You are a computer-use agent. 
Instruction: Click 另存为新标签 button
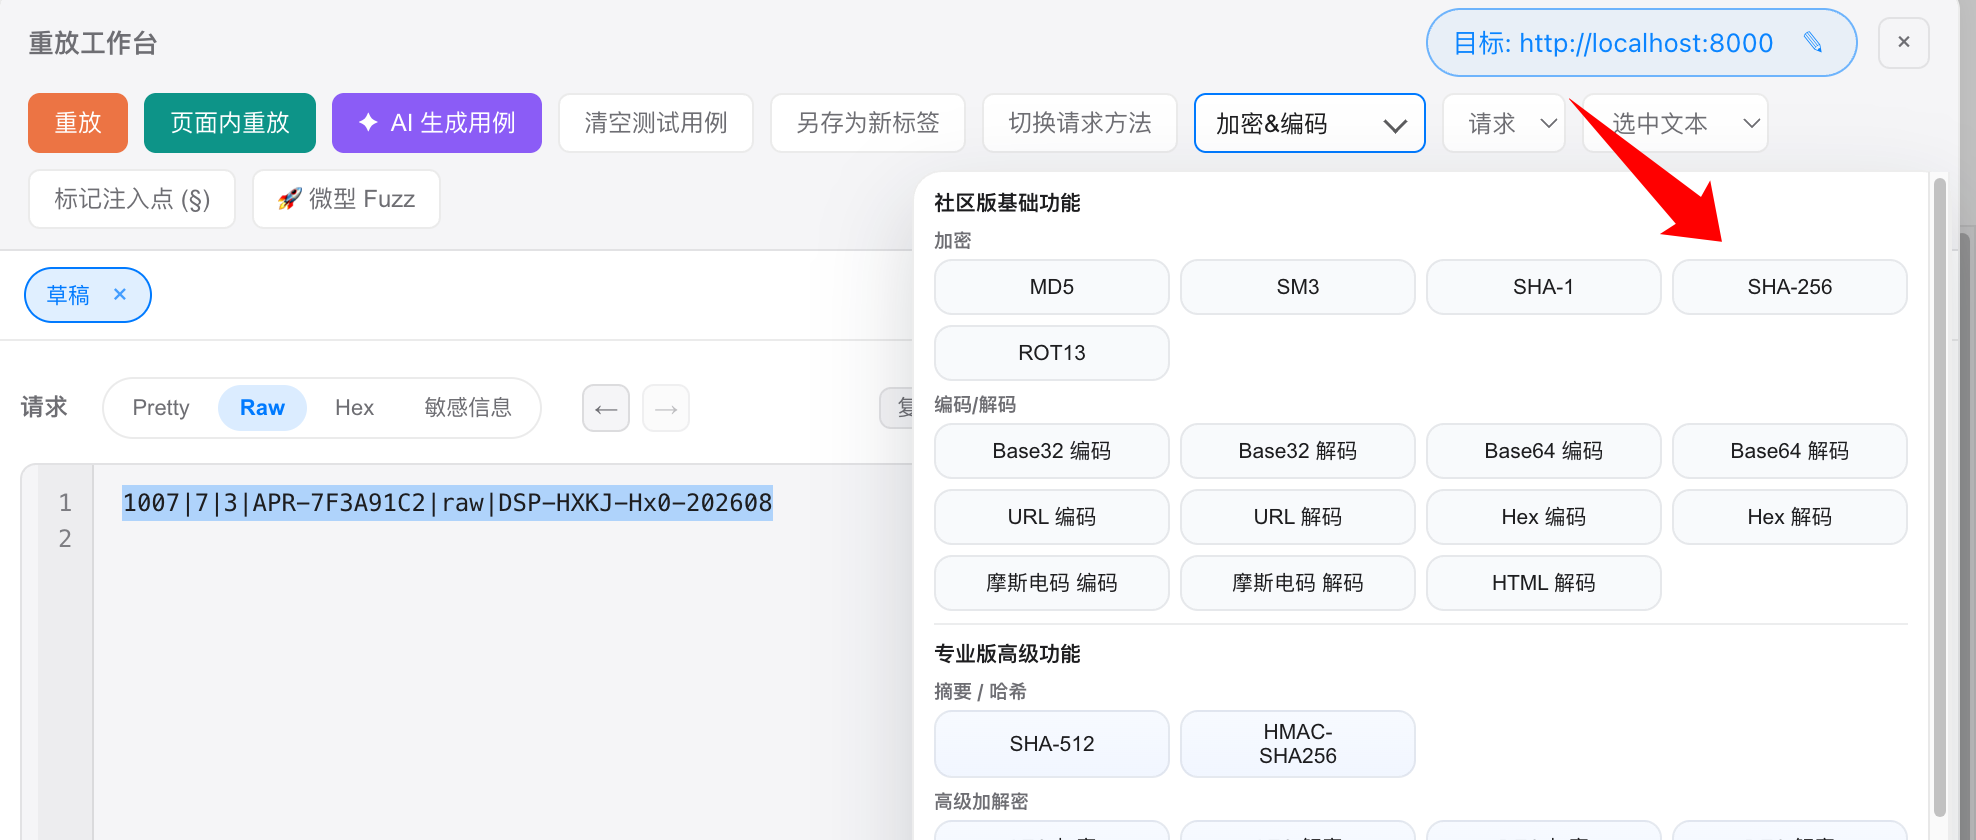click(868, 123)
